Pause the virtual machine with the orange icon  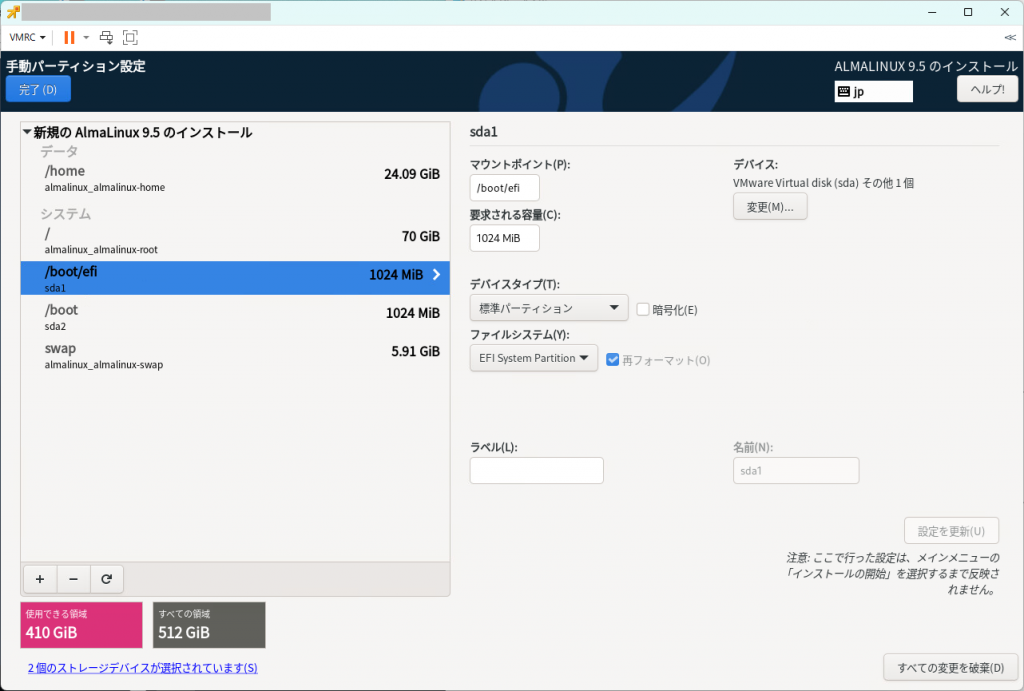click(x=69, y=37)
